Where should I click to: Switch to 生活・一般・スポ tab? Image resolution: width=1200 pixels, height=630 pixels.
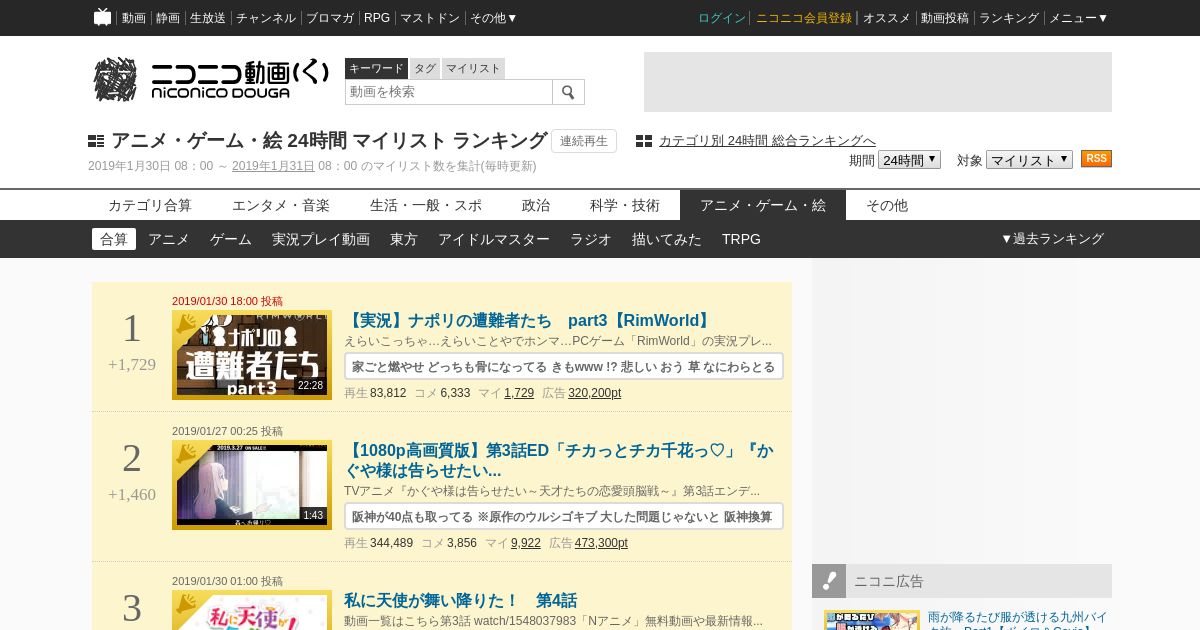click(426, 205)
